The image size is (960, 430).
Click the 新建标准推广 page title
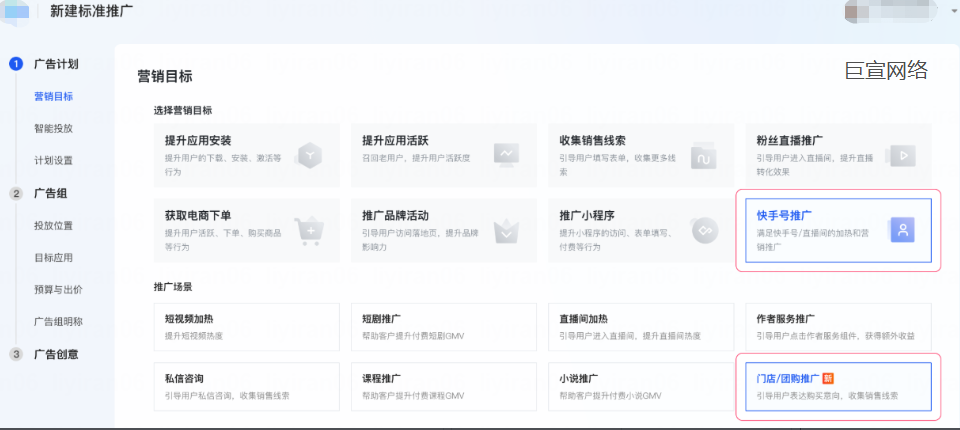coord(91,10)
